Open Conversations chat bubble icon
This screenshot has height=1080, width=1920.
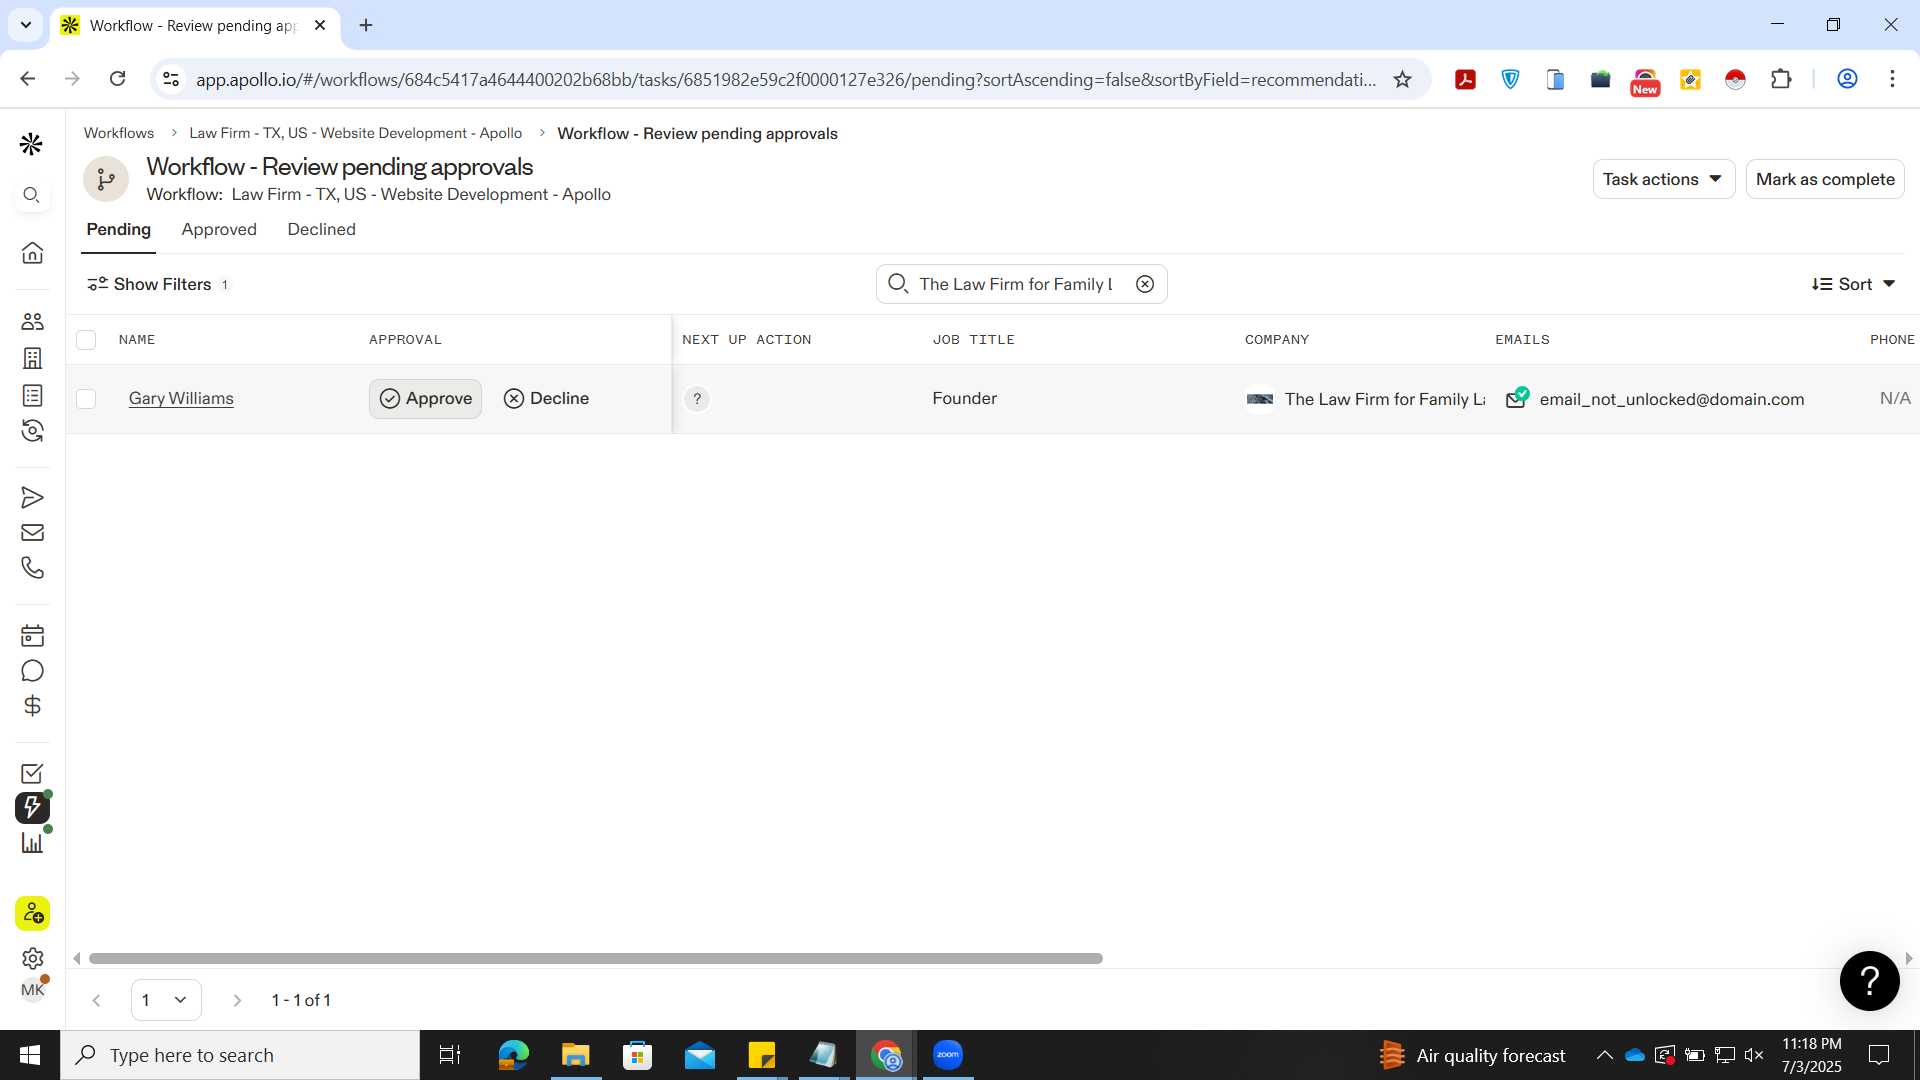(32, 671)
